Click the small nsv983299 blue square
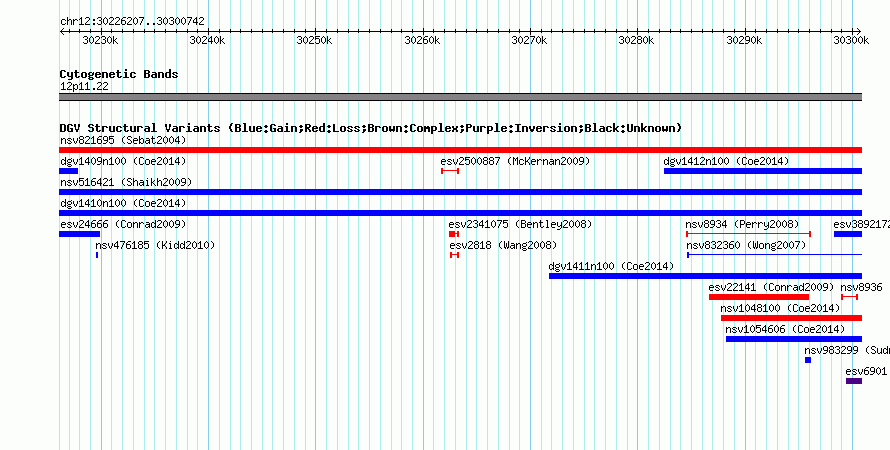The height and width of the screenshot is (450, 890). 808,360
